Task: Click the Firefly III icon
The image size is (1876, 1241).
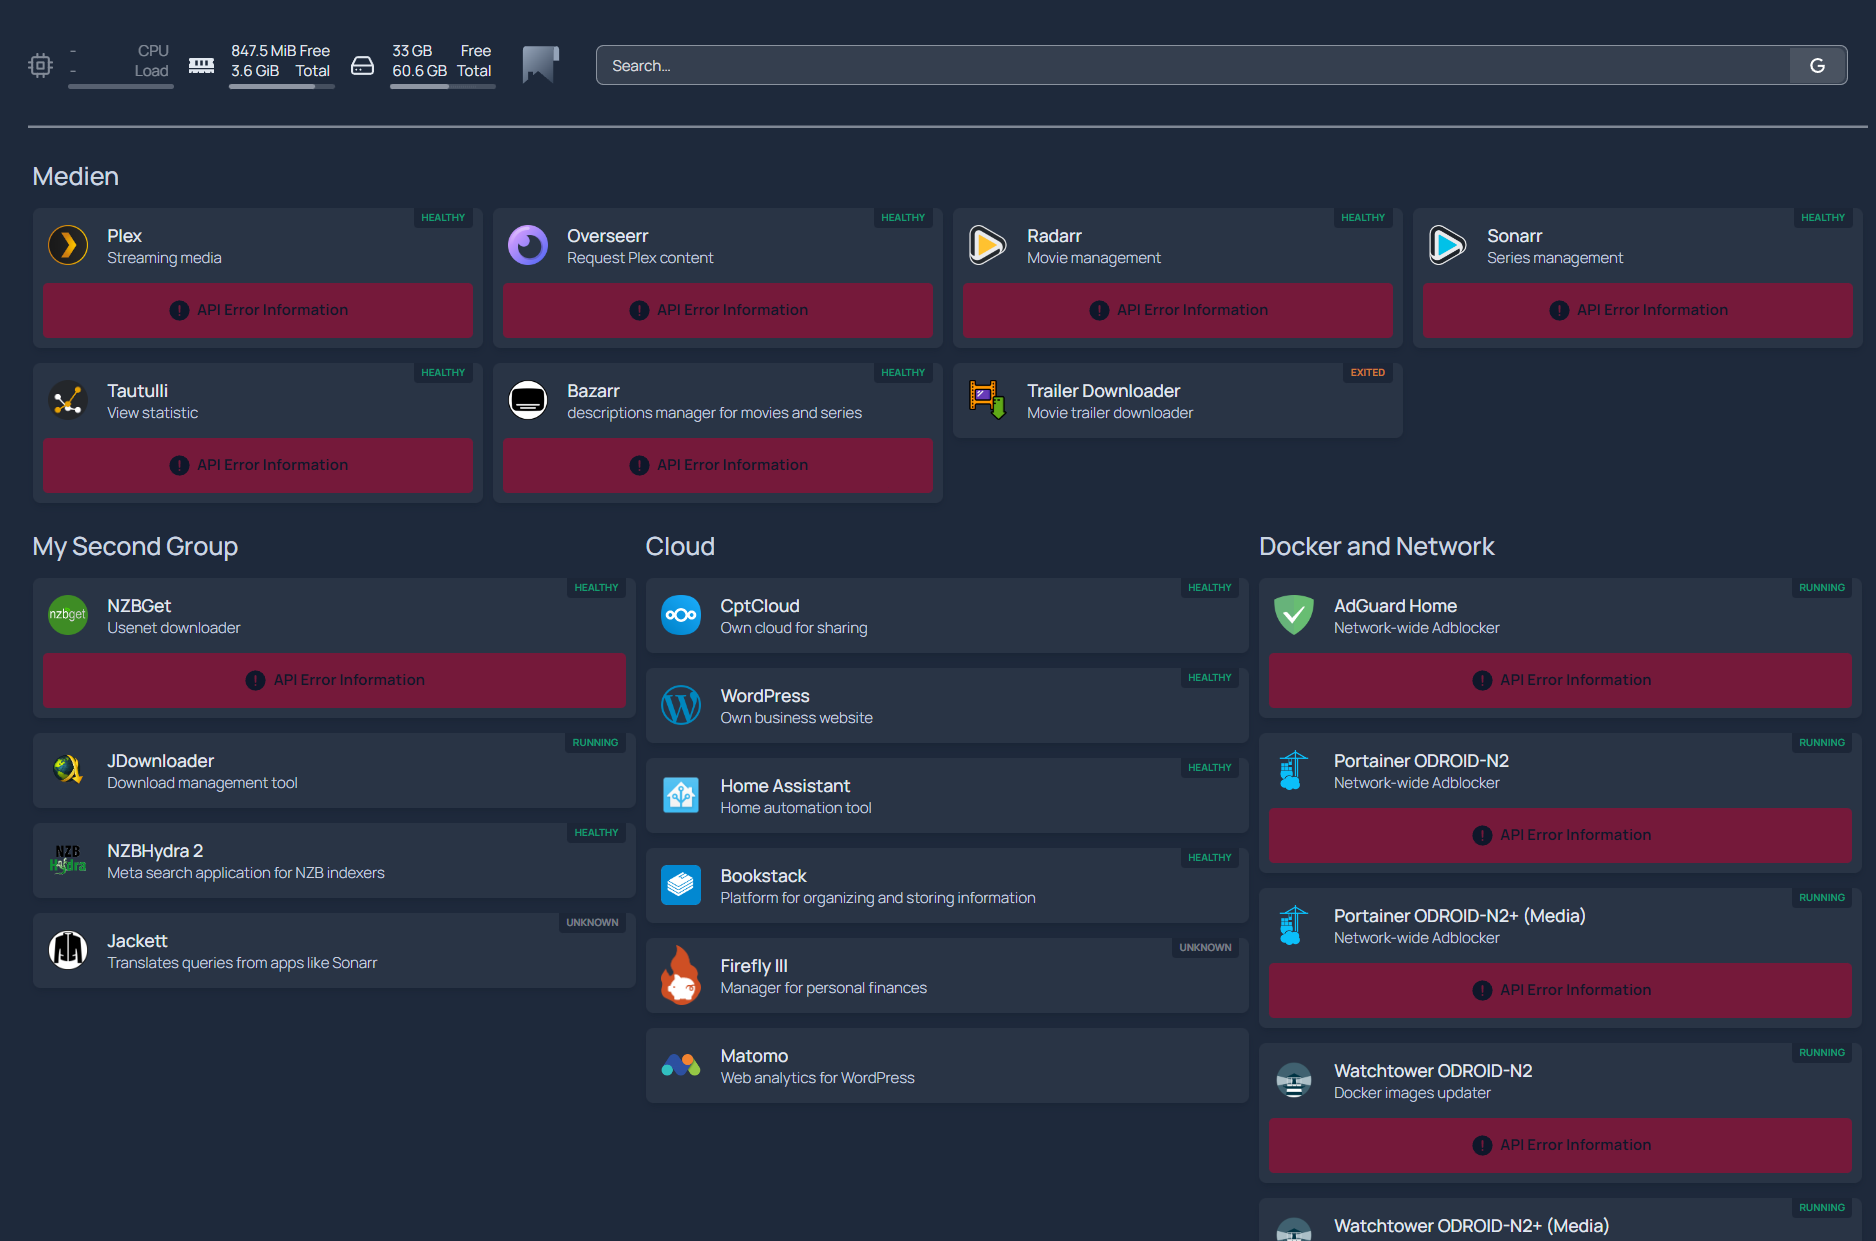Action: tap(681, 975)
